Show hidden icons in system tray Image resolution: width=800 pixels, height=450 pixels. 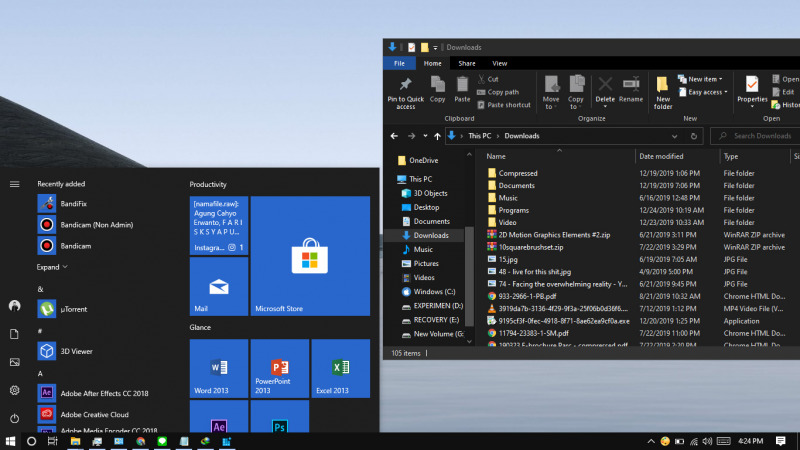[651, 441]
